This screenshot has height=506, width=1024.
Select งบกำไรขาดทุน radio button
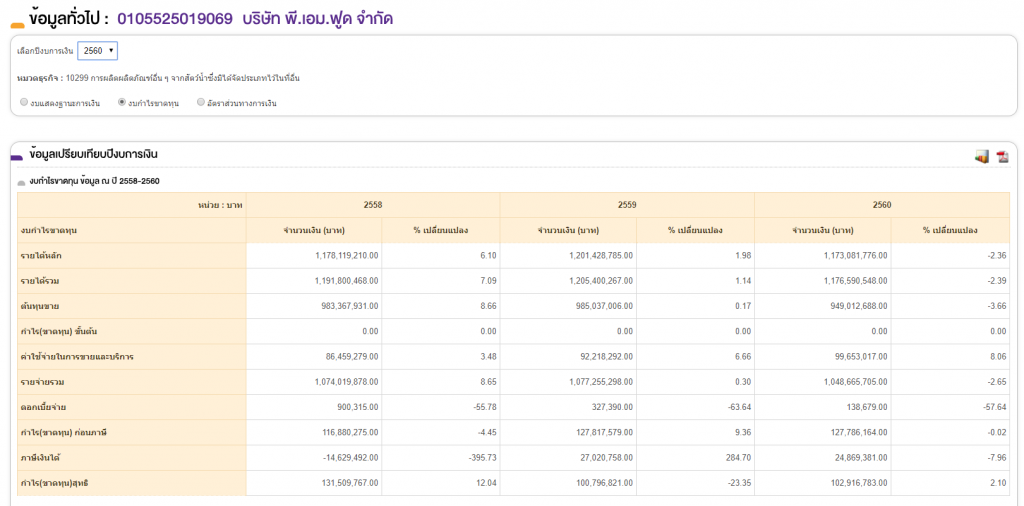click(x=121, y=103)
